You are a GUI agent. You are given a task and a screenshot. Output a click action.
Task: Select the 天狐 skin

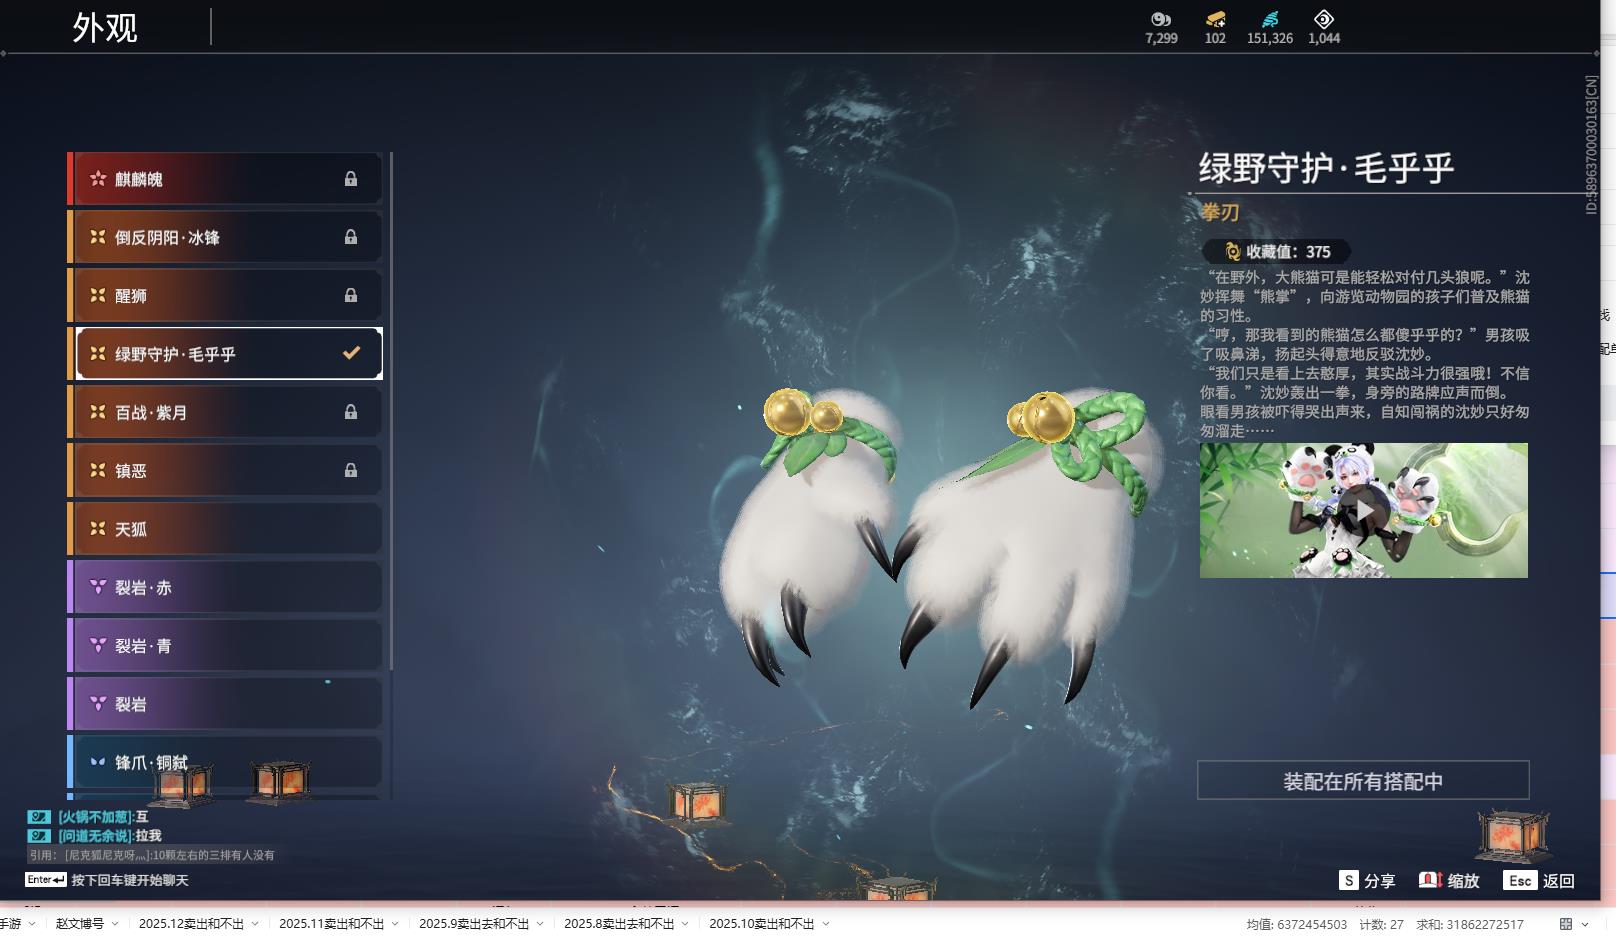(x=225, y=528)
